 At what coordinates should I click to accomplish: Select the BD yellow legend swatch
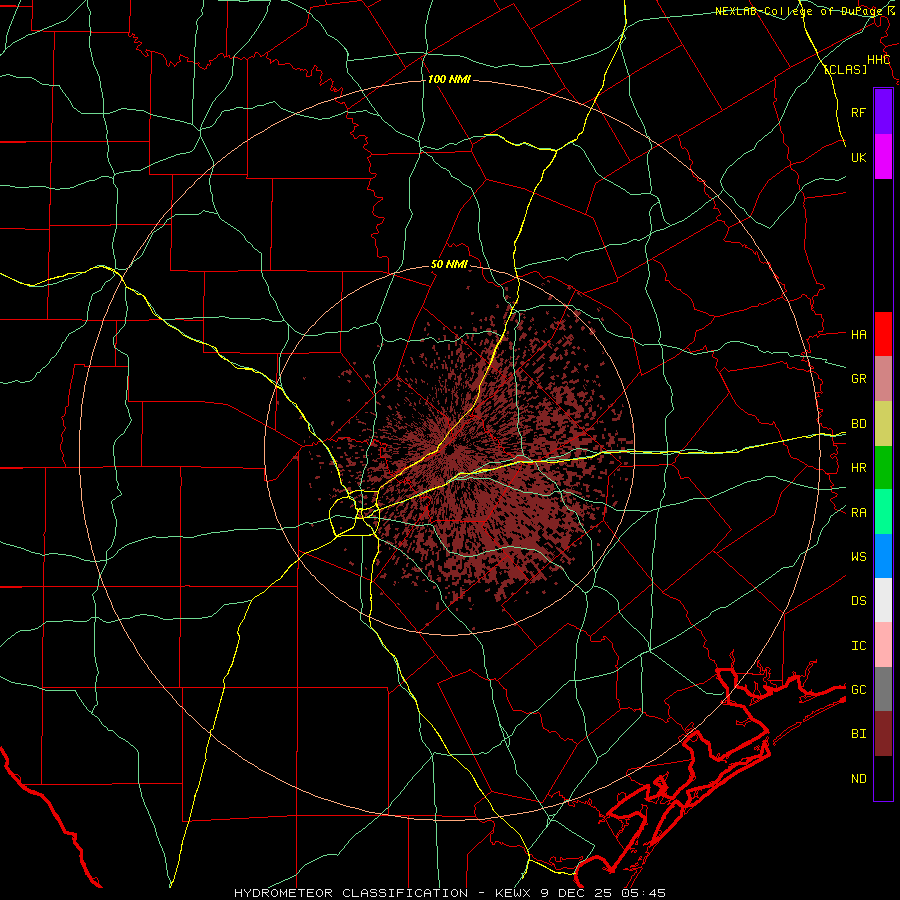[x=883, y=423]
